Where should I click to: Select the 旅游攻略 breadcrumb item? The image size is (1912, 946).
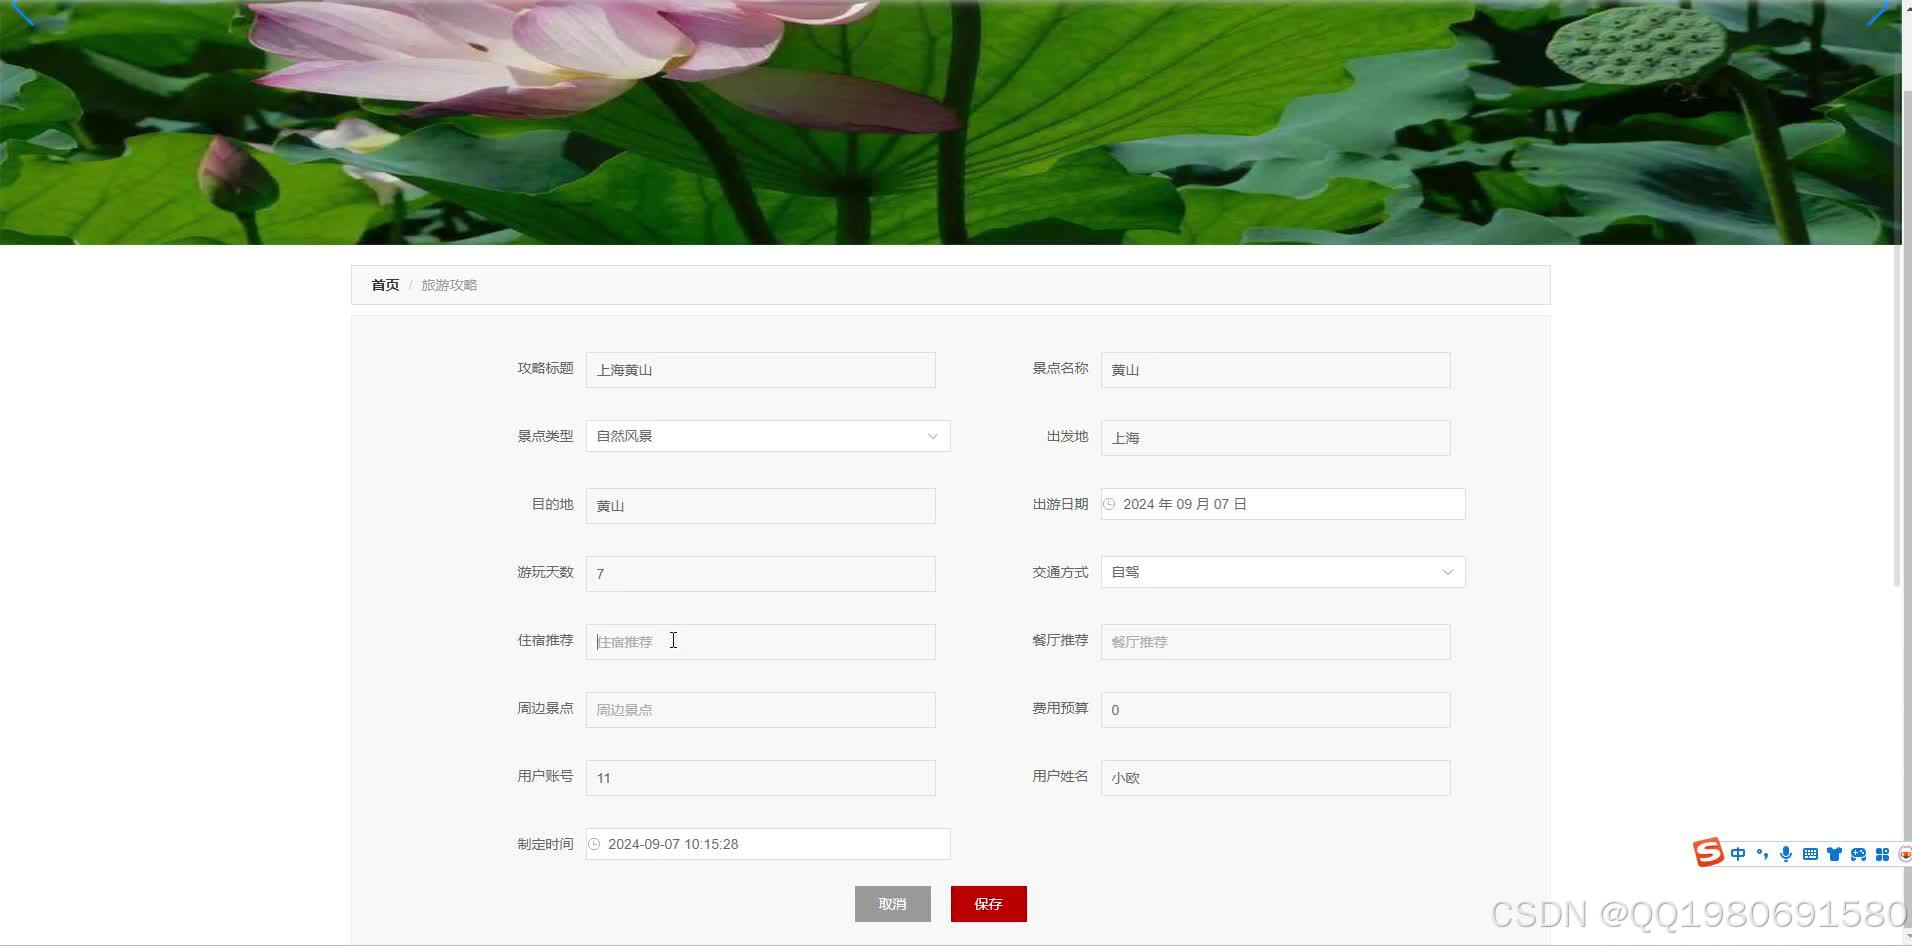click(448, 284)
